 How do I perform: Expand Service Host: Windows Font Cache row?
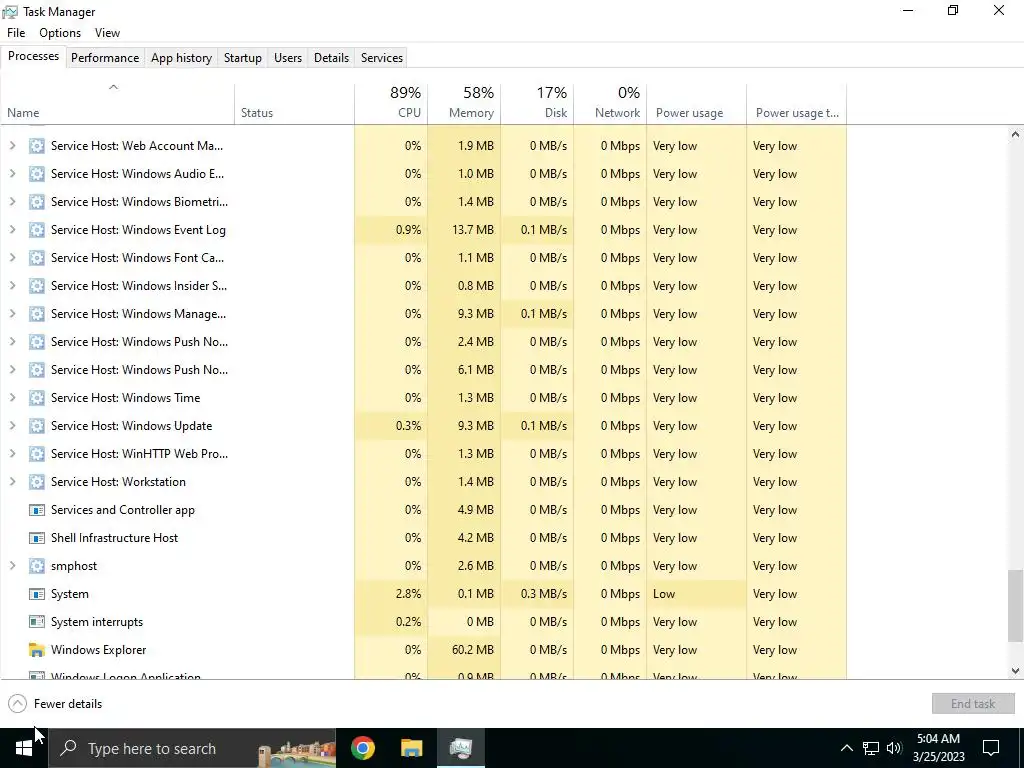12,258
